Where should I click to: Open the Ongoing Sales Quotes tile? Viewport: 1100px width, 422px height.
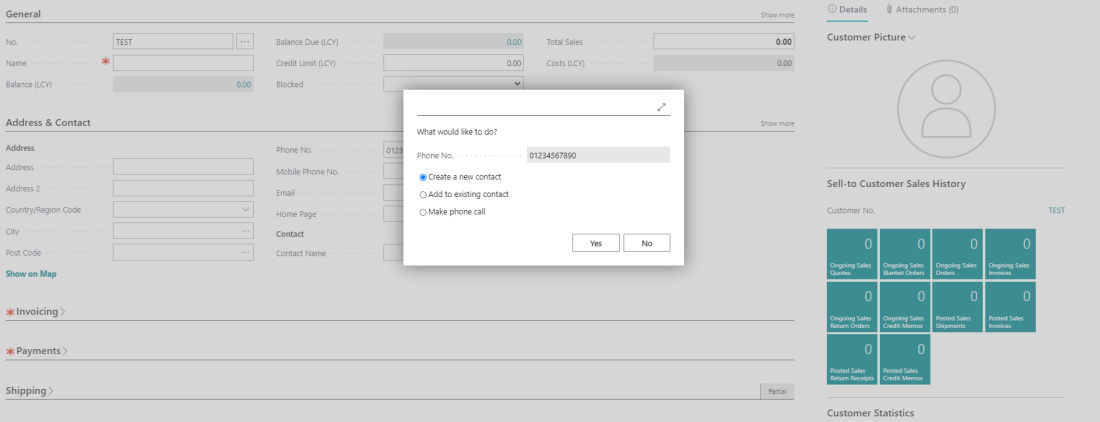pos(852,253)
